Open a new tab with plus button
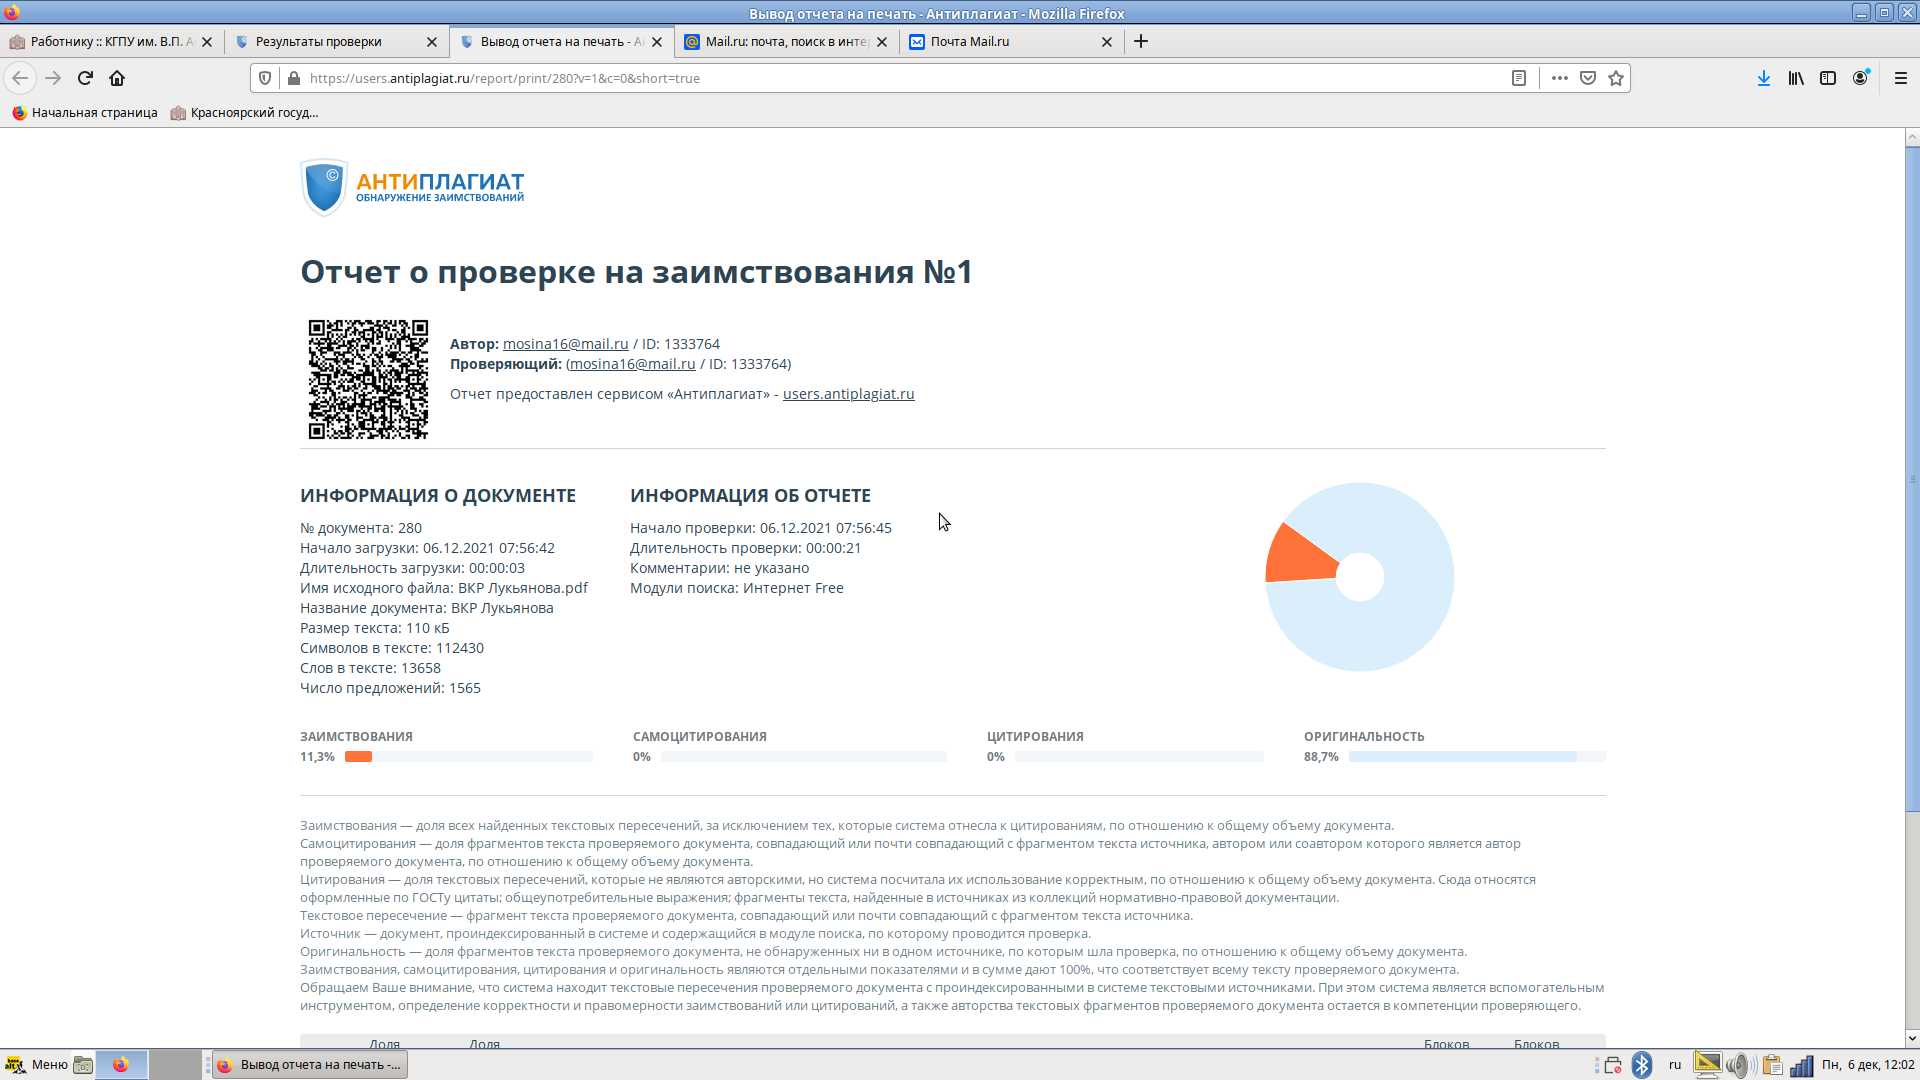The width and height of the screenshot is (1920, 1080). [x=1141, y=41]
